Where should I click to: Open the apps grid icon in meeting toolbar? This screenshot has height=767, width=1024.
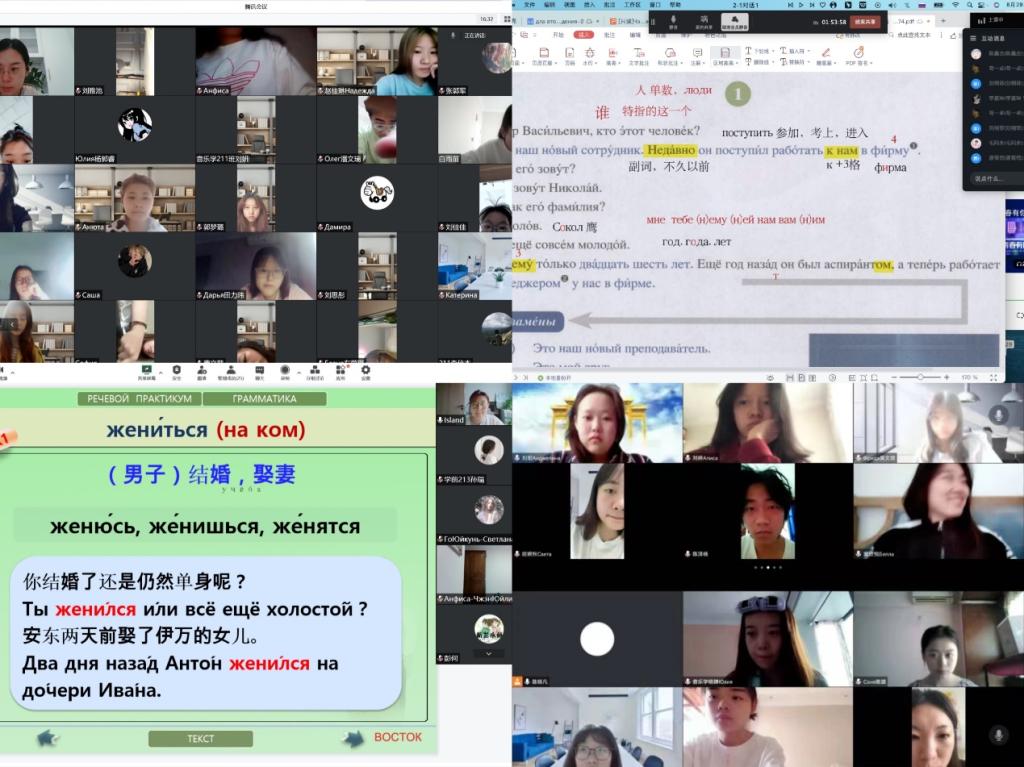[340, 370]
